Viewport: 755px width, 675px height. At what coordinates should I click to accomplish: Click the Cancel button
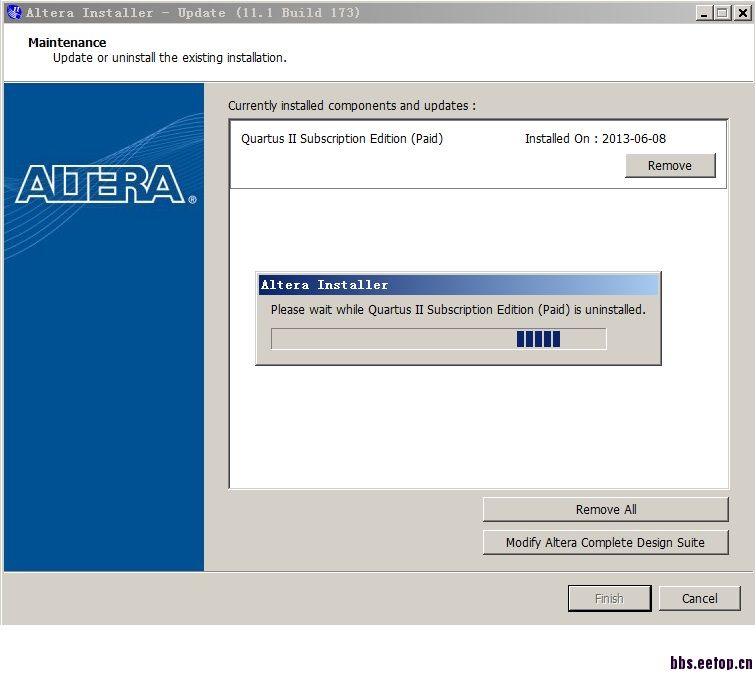[x=699, y=598]
